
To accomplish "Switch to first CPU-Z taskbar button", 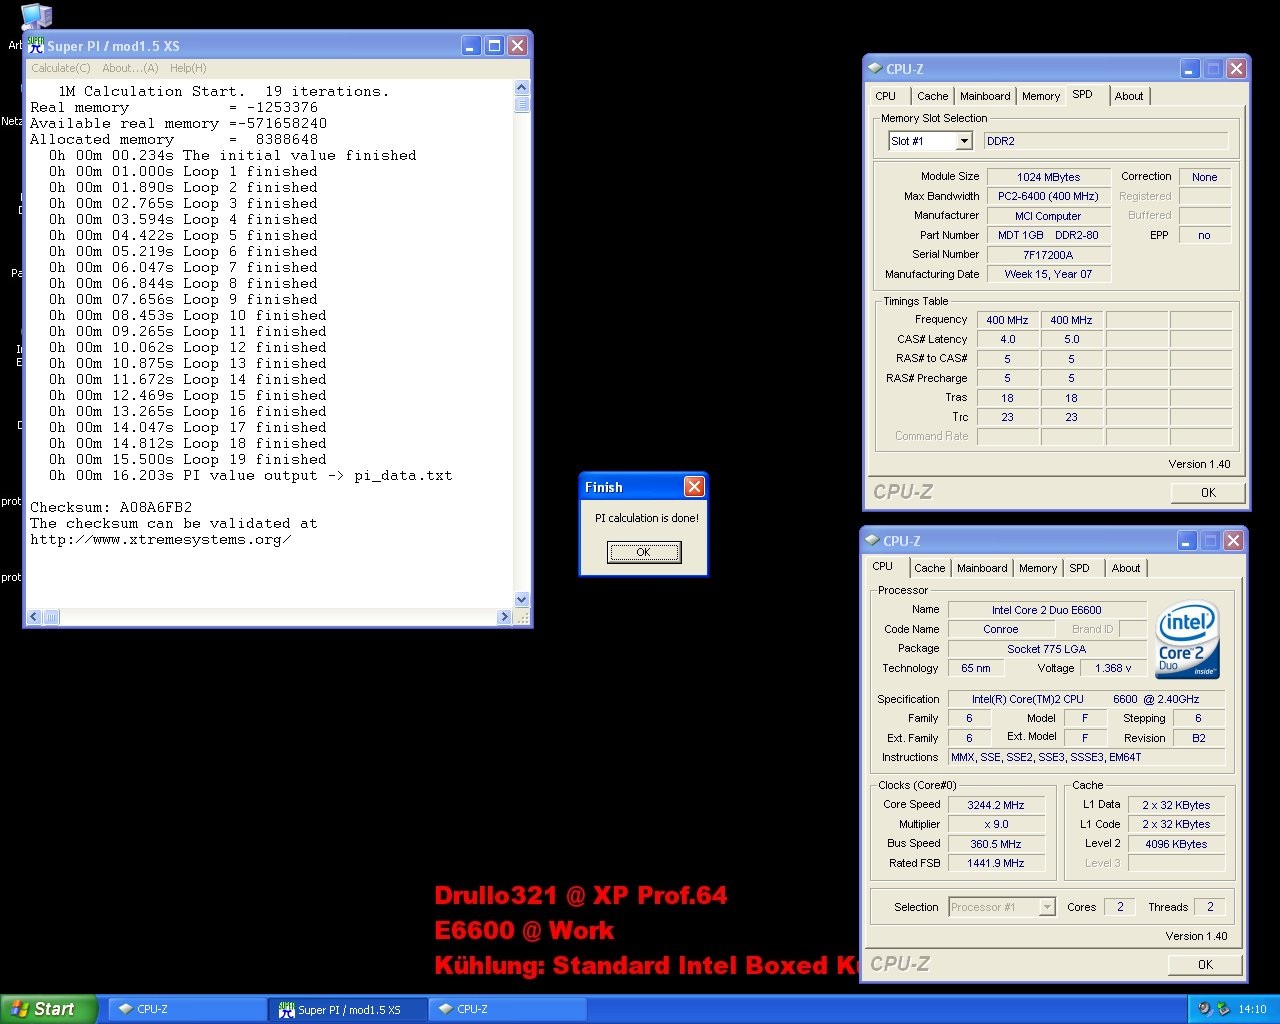I will [185, 1009].
